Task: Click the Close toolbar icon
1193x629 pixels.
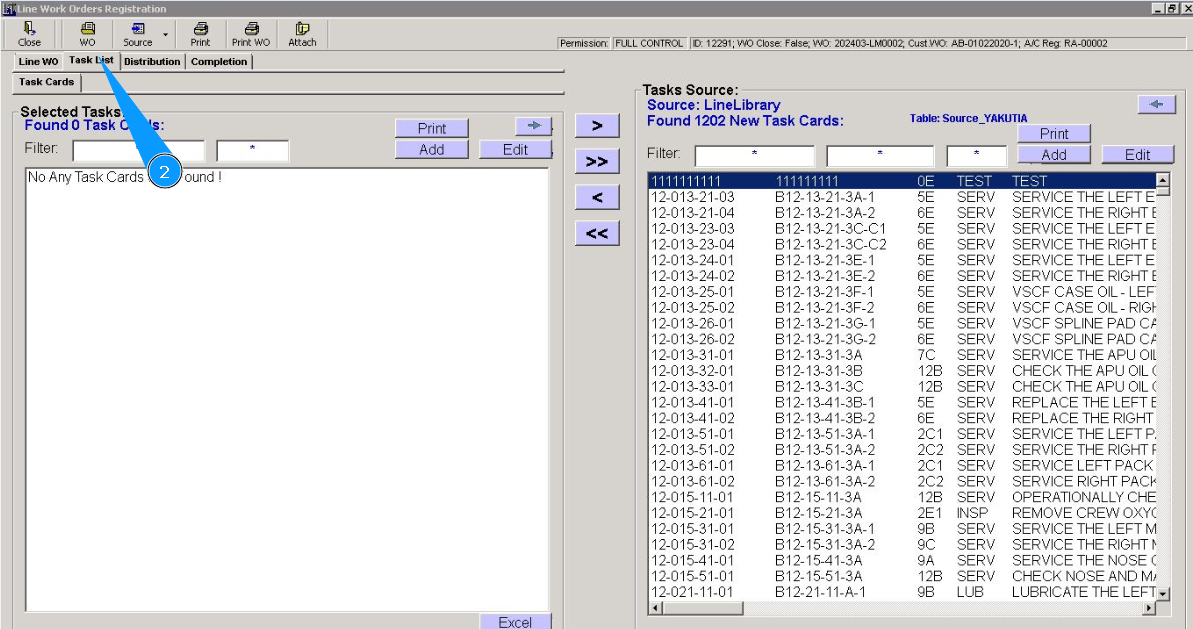Action: point(29,34)
